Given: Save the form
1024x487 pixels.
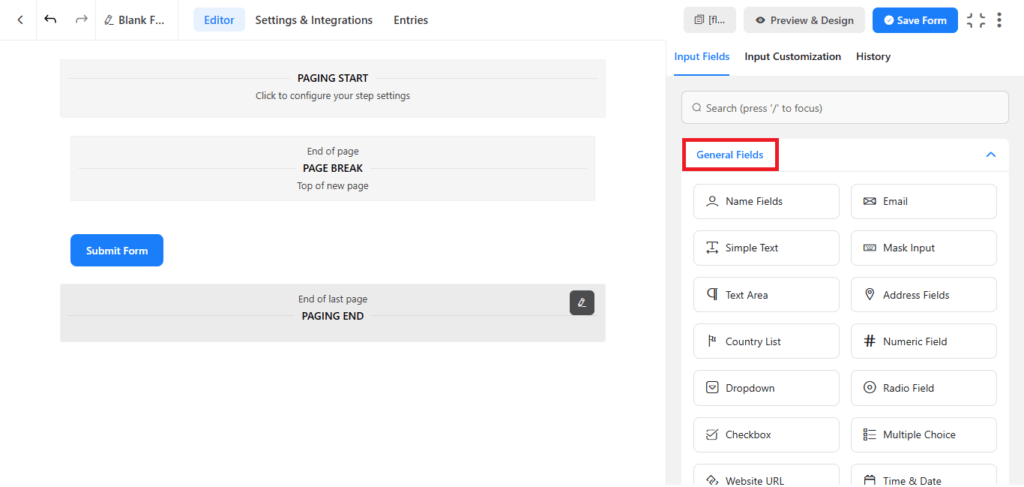Looking at the screenshot, I should pos(915,20).
